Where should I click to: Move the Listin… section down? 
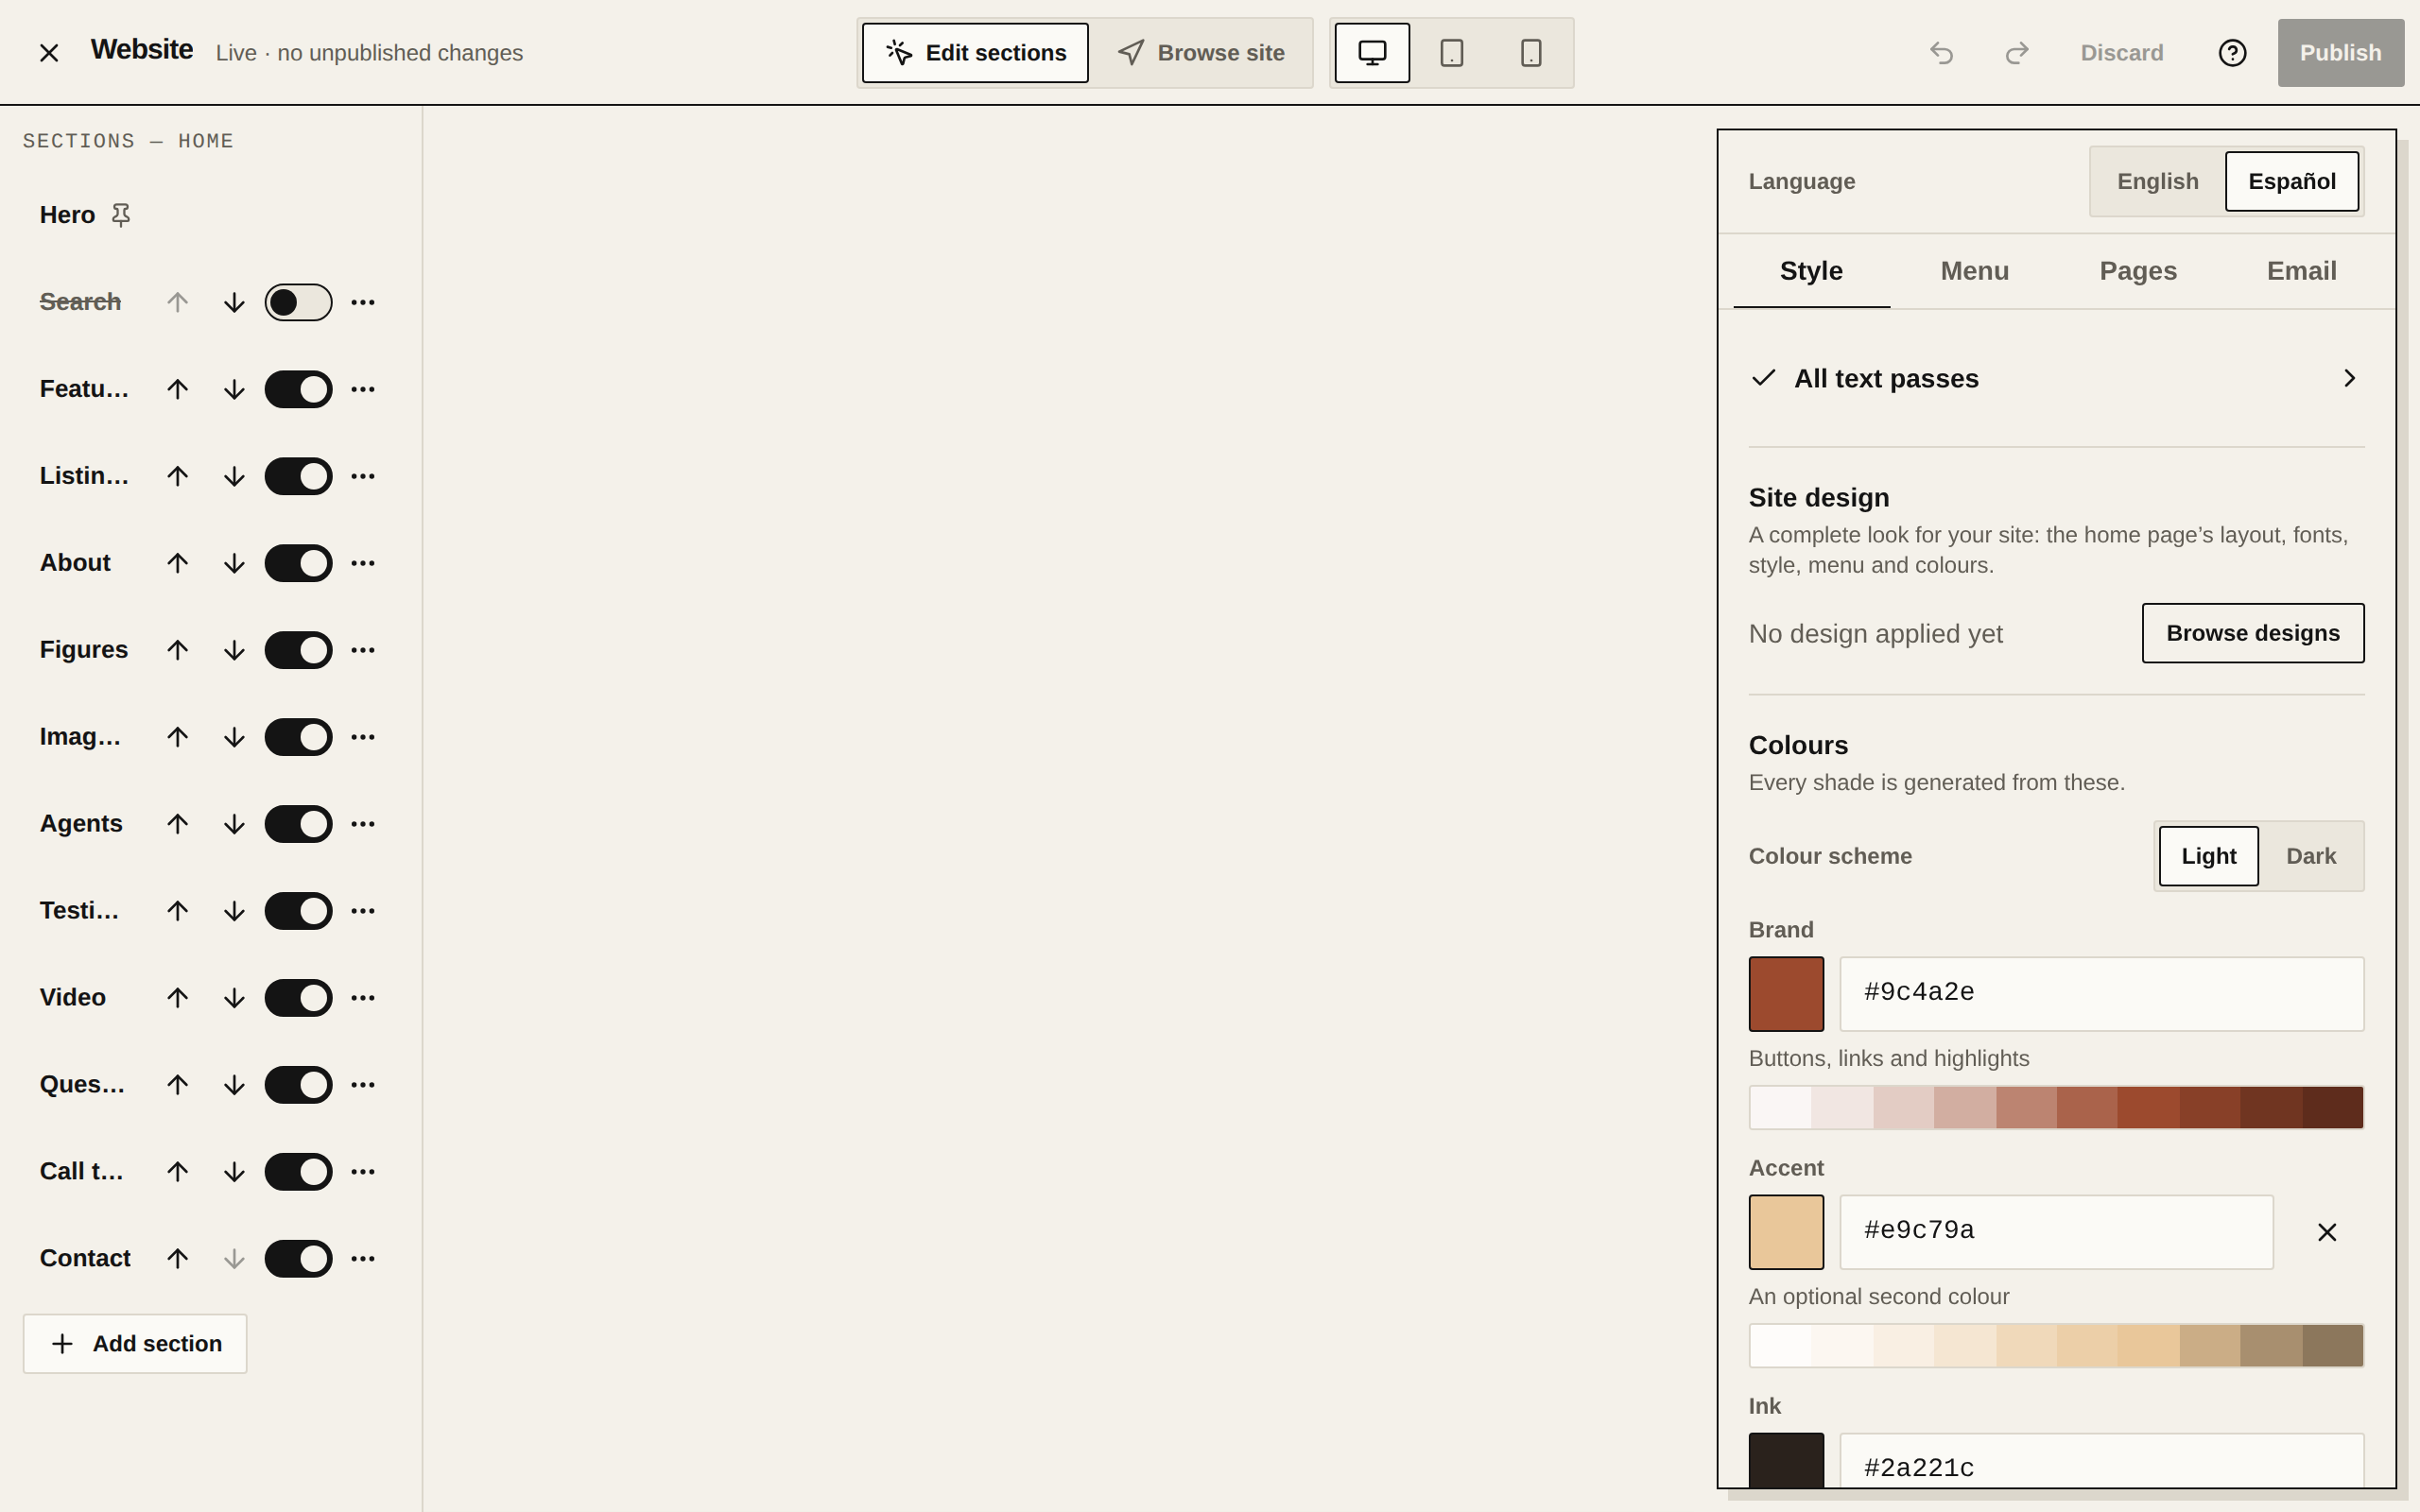(x=234, y=476)
